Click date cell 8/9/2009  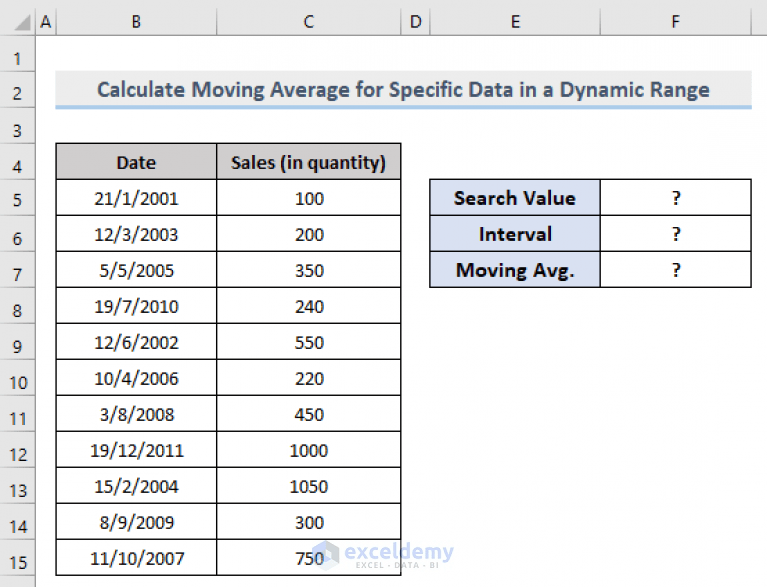tap(136, 521)
